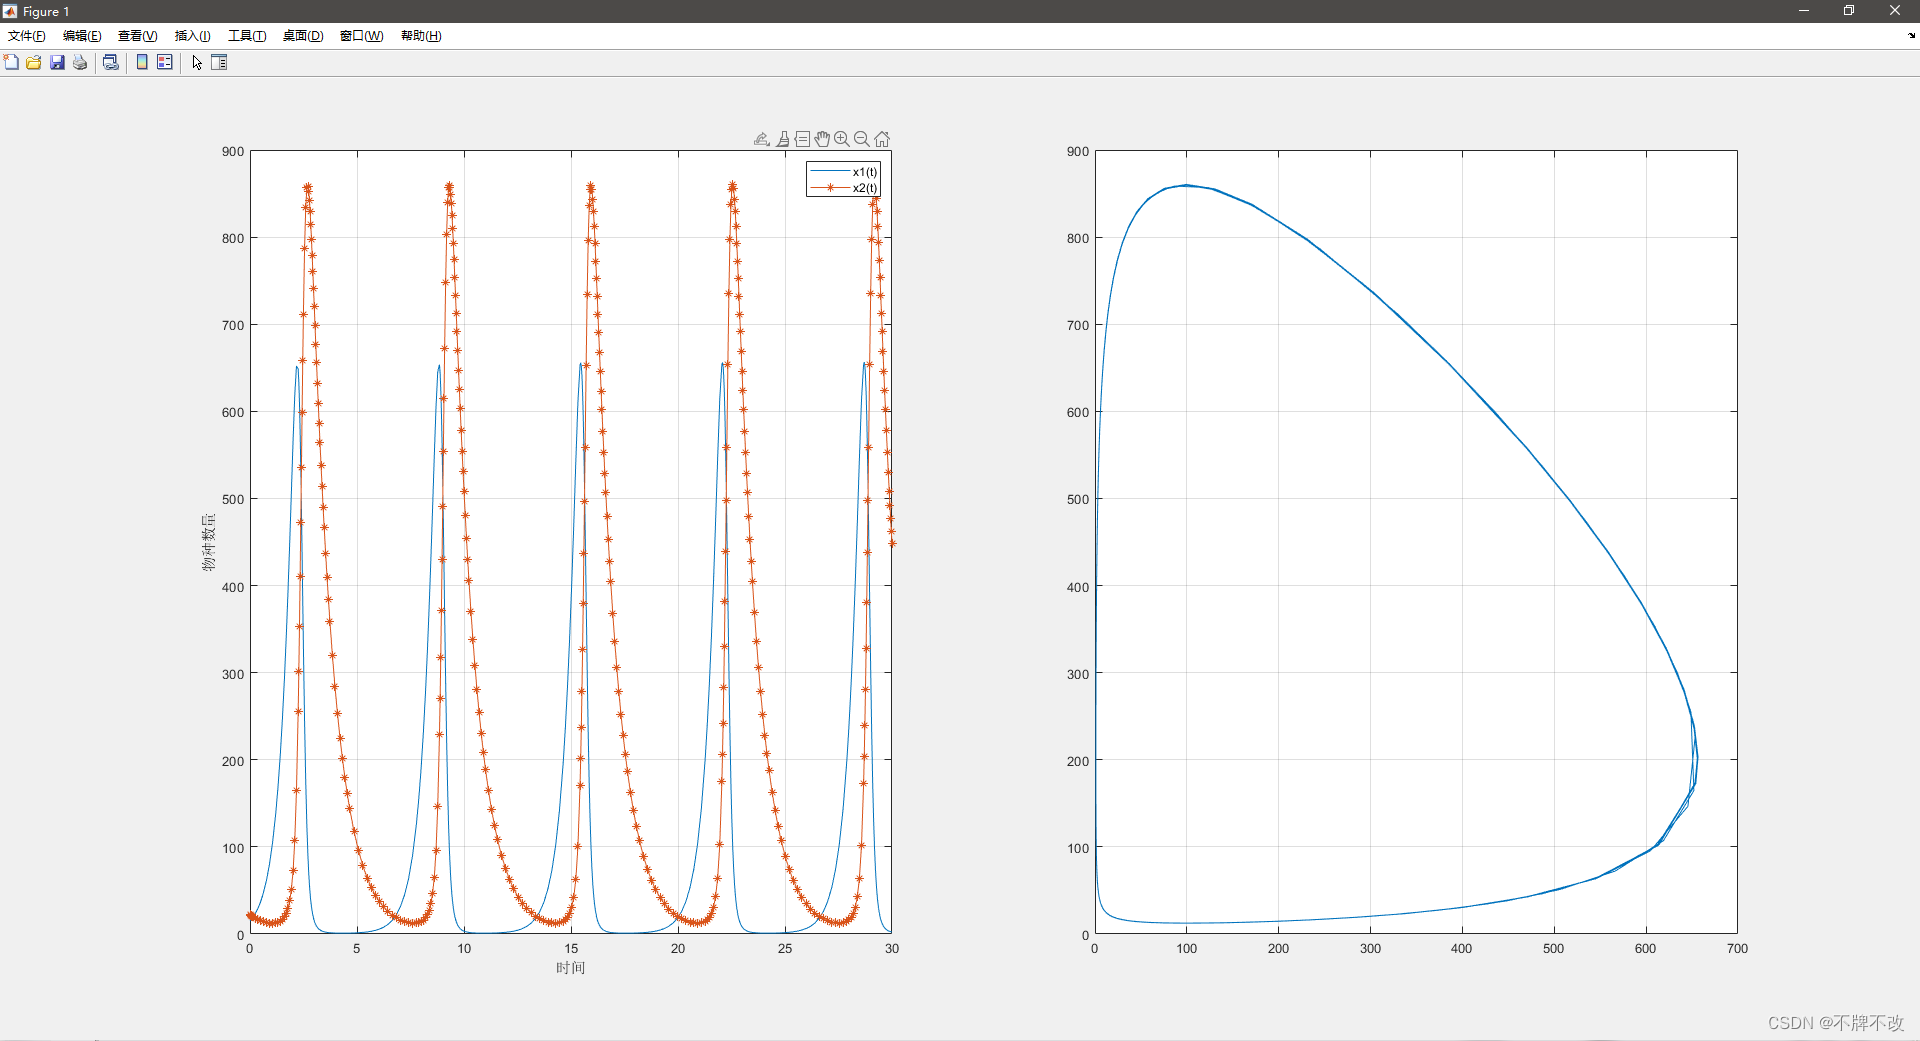Open the 窗口(W) menu
The width and height of the screenshot is (1920, 1041).
point(362,36)
